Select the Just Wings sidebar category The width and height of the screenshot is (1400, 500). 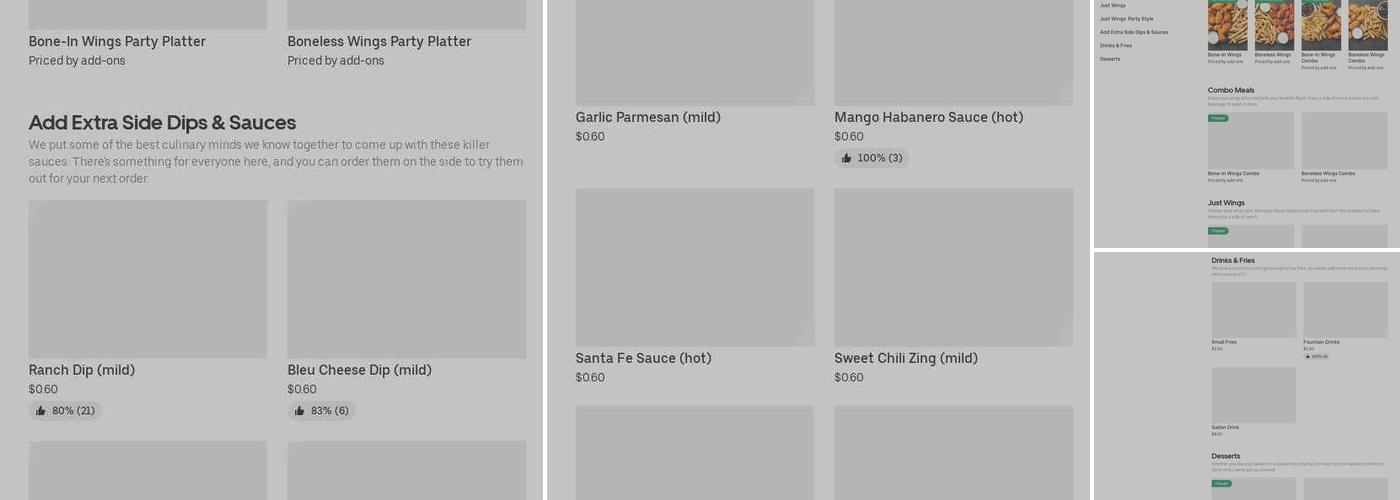[x=1112, y=5]
